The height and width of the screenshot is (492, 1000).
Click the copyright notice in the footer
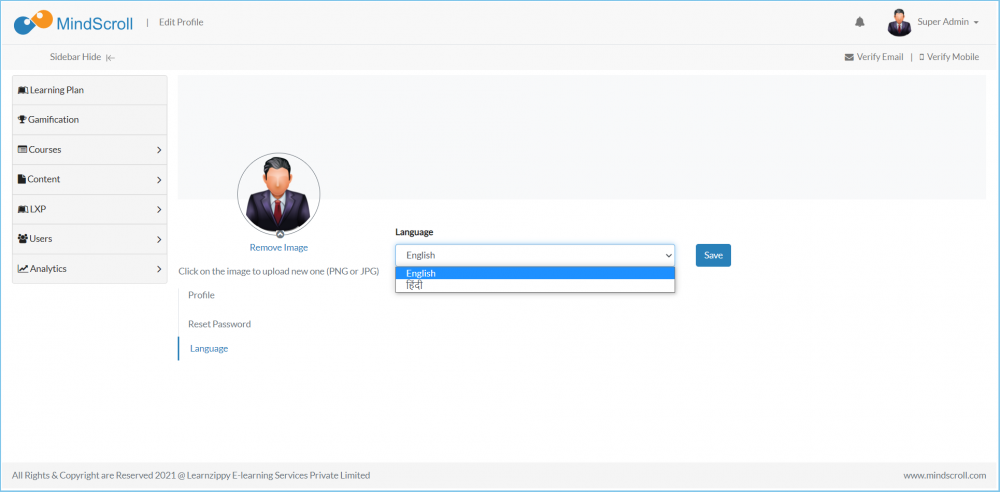click(191, 475)
